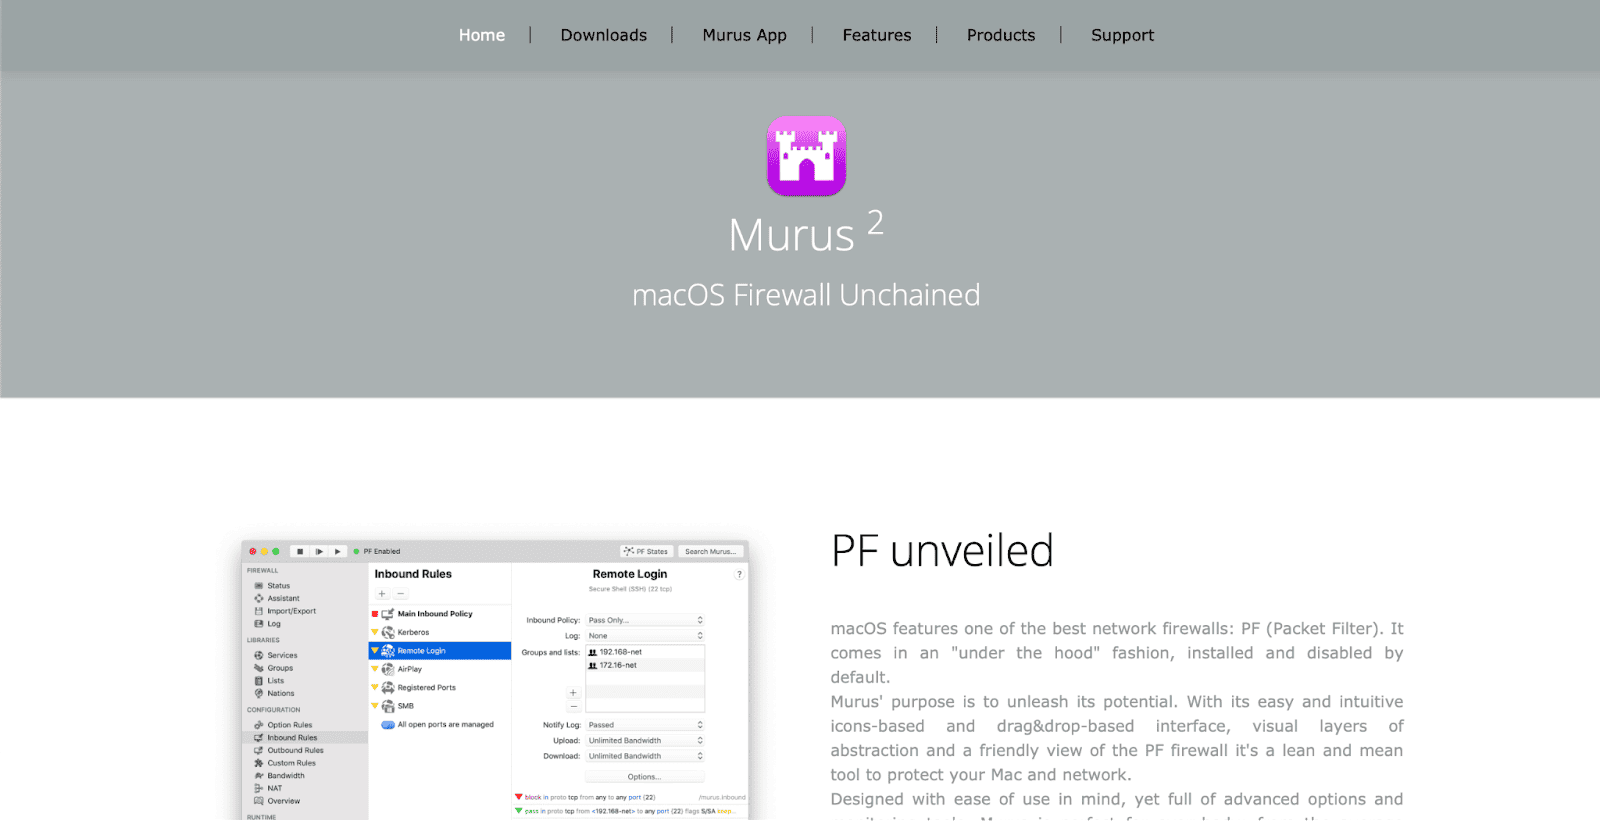Click the PF unveiled heading
Viewport: 1600px width, 821px height.
click(x=942, y=551)
